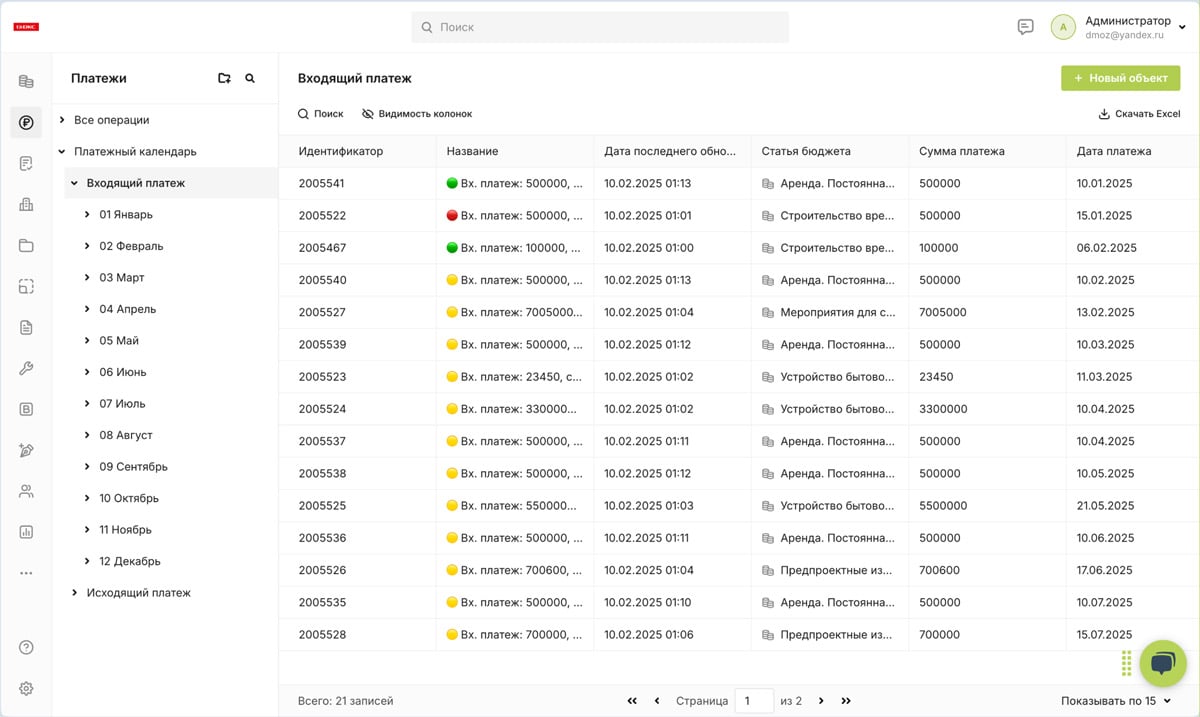Collapse Входящий платеж tree node
Screen dimensions: 1200x717
74,183
